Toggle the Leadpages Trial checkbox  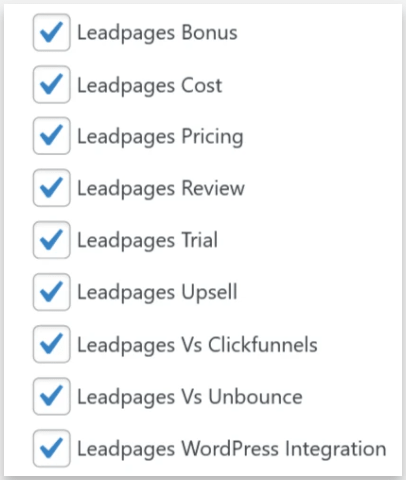pyautogui.click(x=51, y=240)
